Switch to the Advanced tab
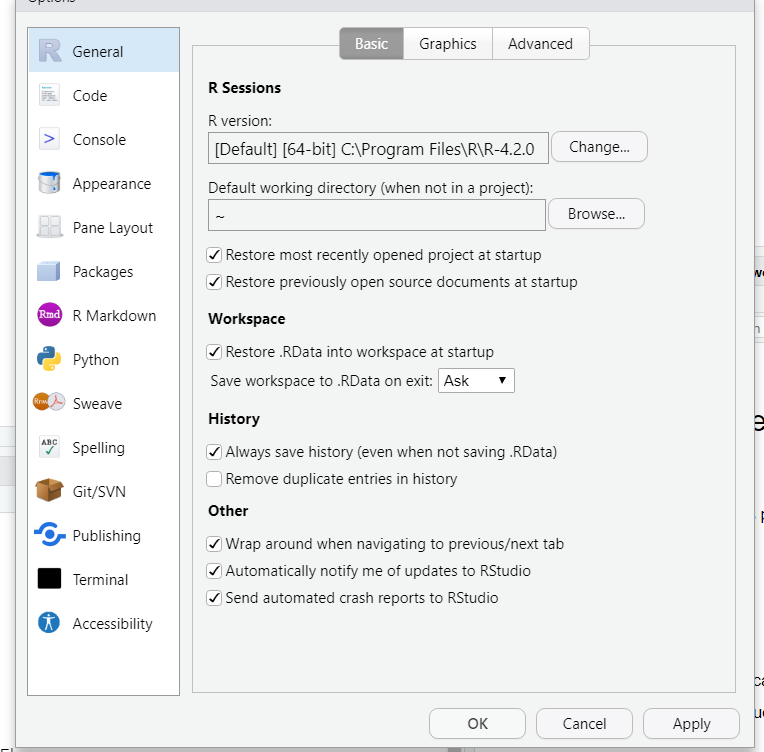Screen dimensions: 764x752 pos(540,44)
